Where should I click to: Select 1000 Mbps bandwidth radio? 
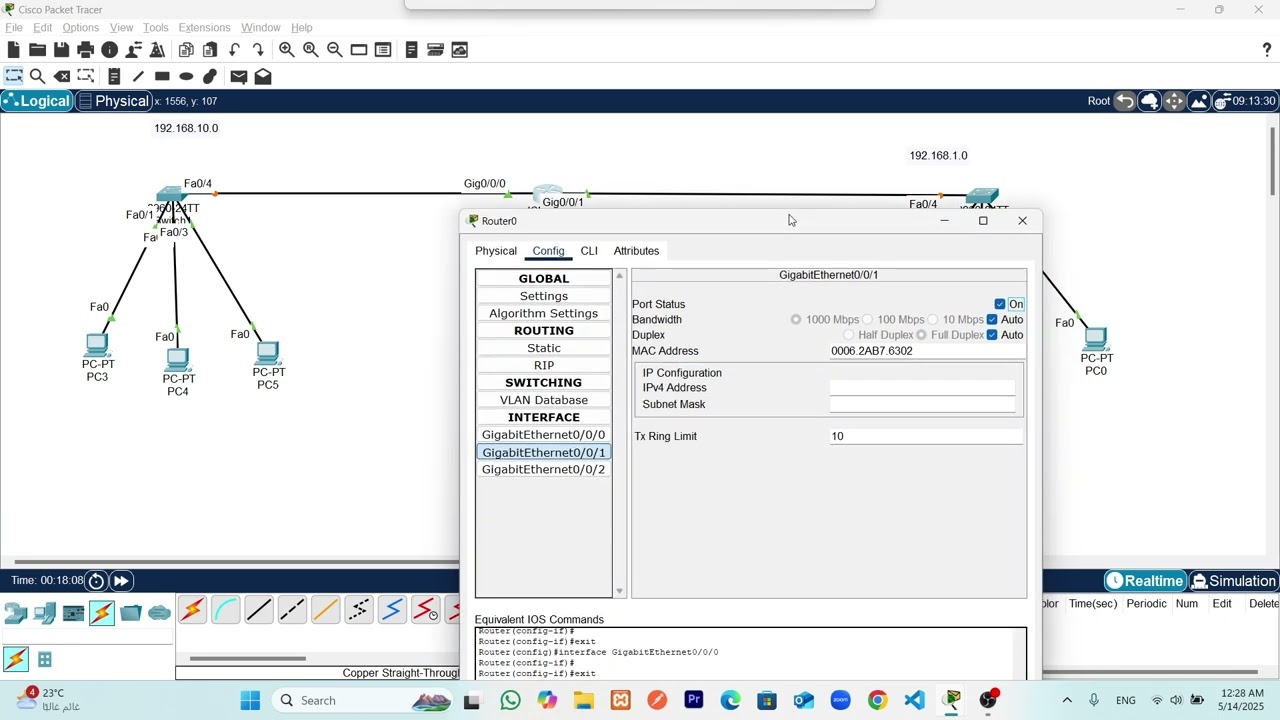(x=796, y=320)
